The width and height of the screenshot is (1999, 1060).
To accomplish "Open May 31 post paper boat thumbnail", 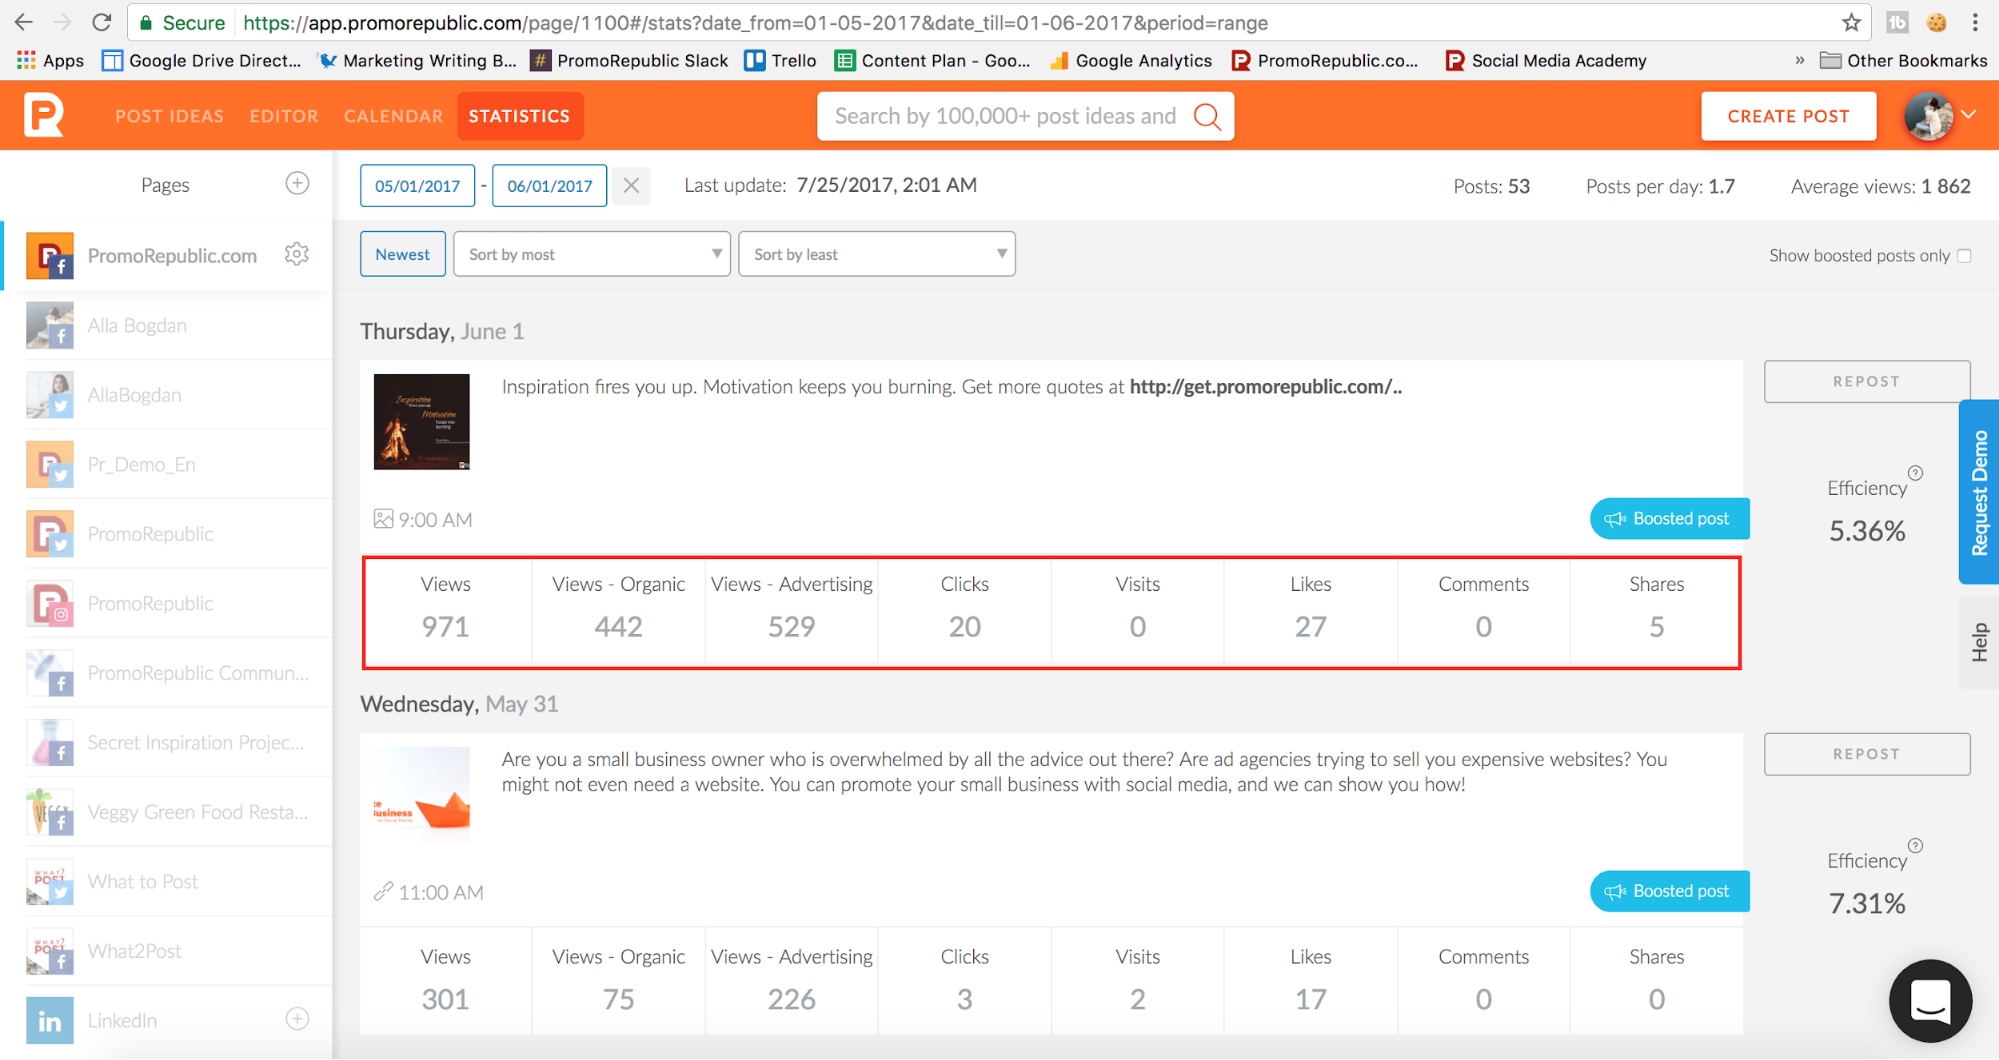I will (x=422, y=794).
